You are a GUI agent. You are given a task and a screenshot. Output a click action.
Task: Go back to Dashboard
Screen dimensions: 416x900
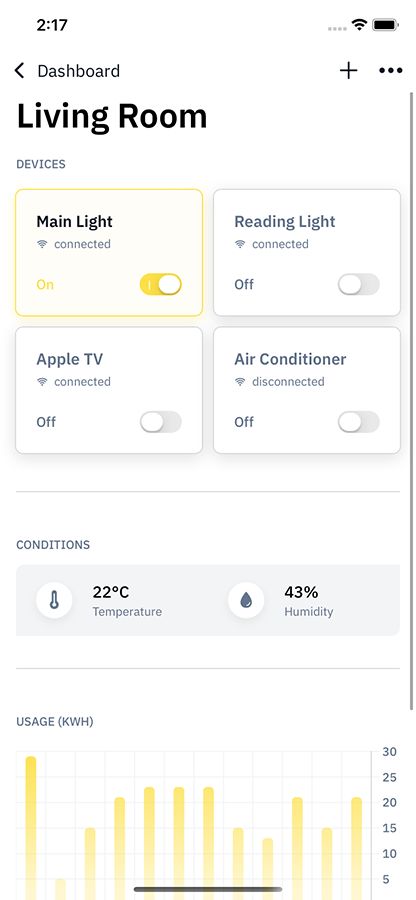point(79,71)
